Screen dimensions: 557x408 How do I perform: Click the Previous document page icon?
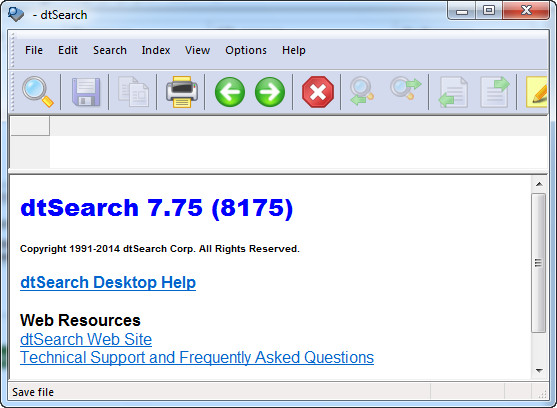pyautogui.click(x=453, y=92)
